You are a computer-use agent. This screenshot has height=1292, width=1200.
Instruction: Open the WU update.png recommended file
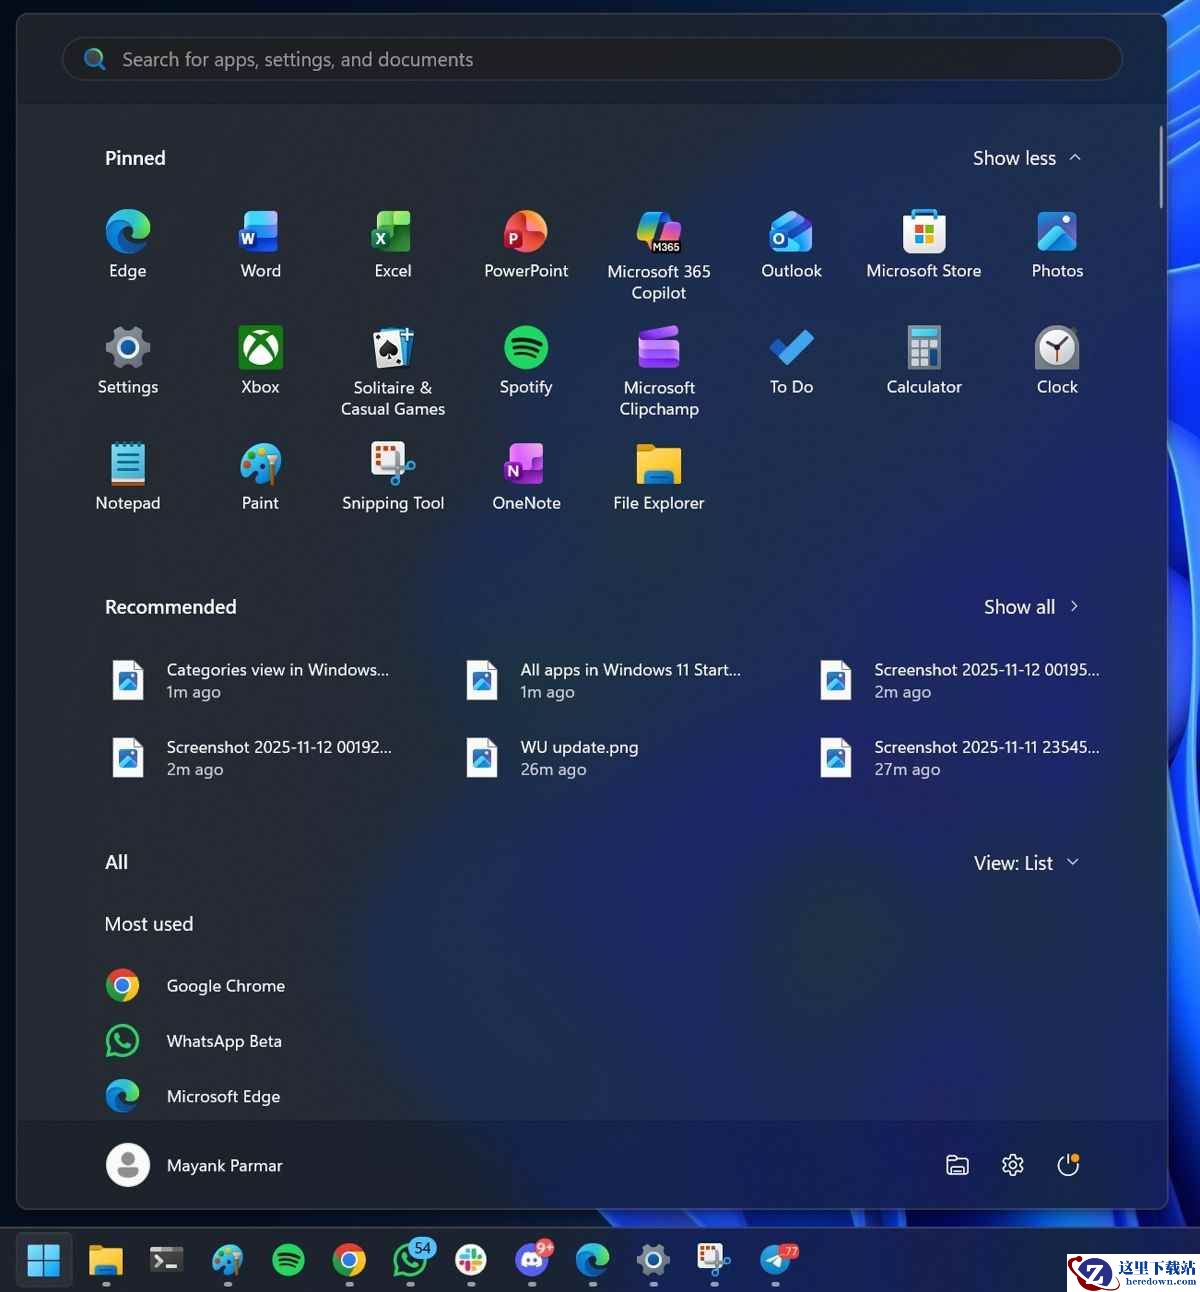pos(579,758)
